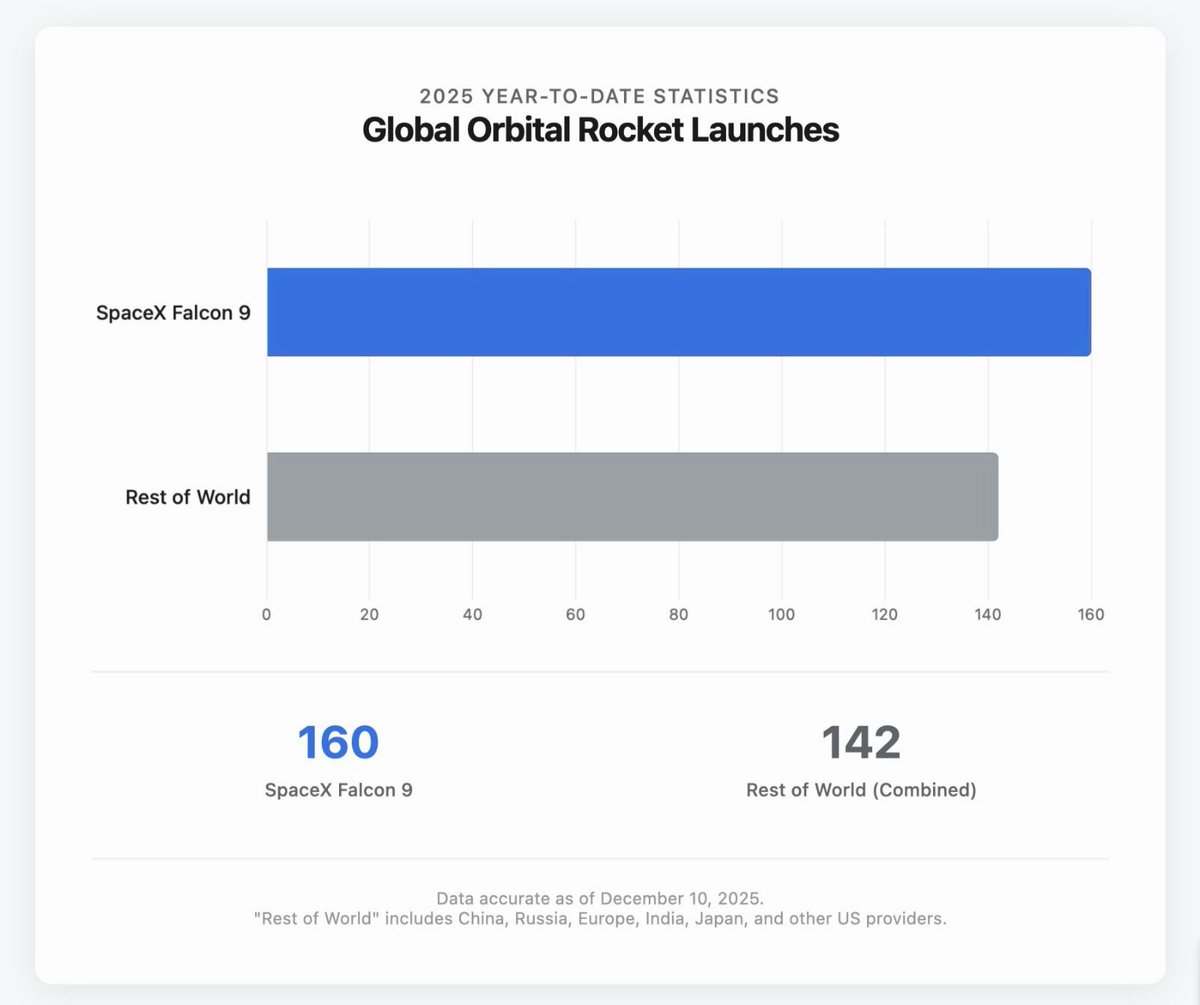This screenshot has width=1200, height=1005.
Task: Click the x-axis tick label 120
Action: pos(885,614)
